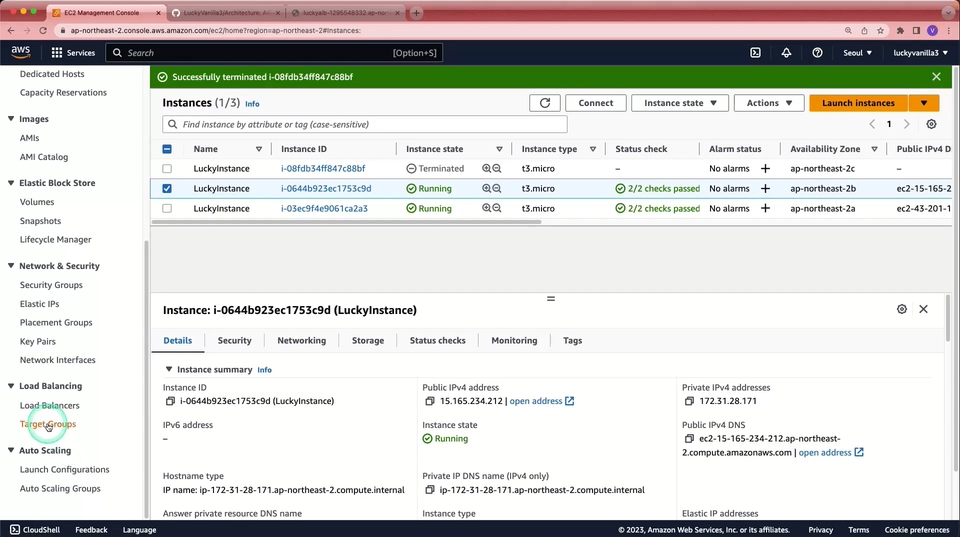Open the help question mark menu
Screen dimensions: 960x537
[x=817, y=53]
